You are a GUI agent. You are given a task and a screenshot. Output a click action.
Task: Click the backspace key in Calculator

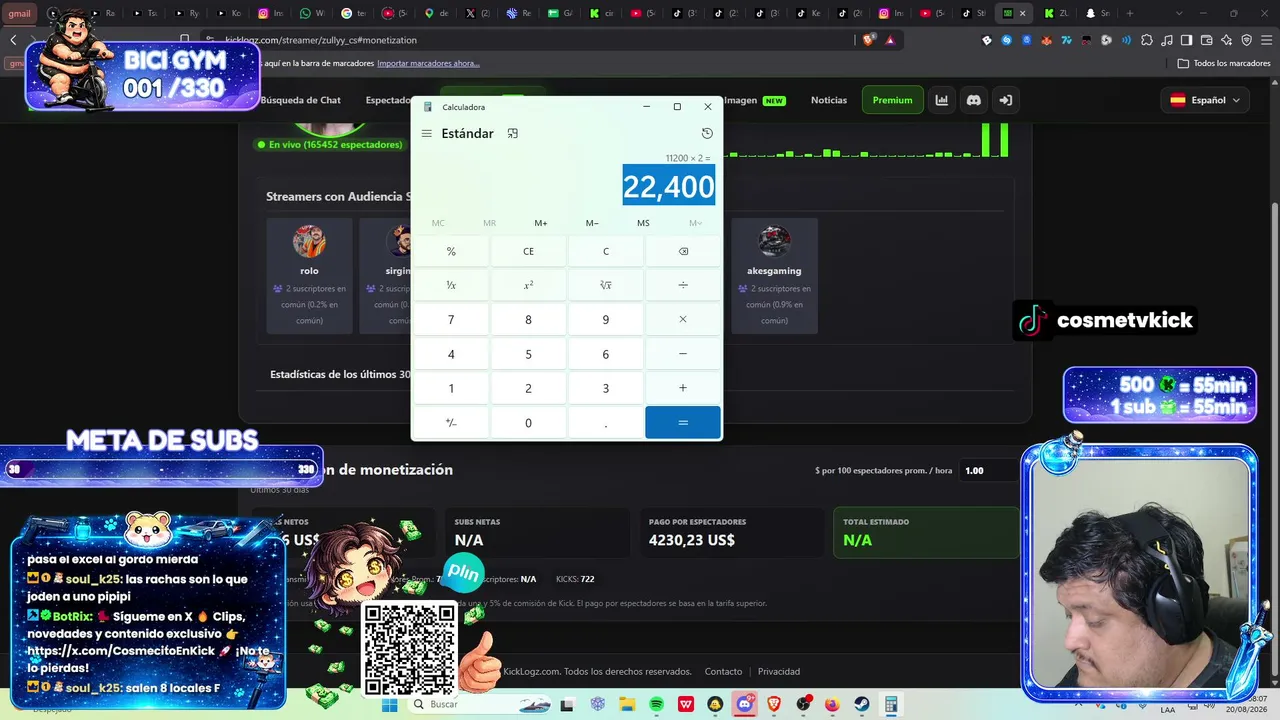point(683,251)
